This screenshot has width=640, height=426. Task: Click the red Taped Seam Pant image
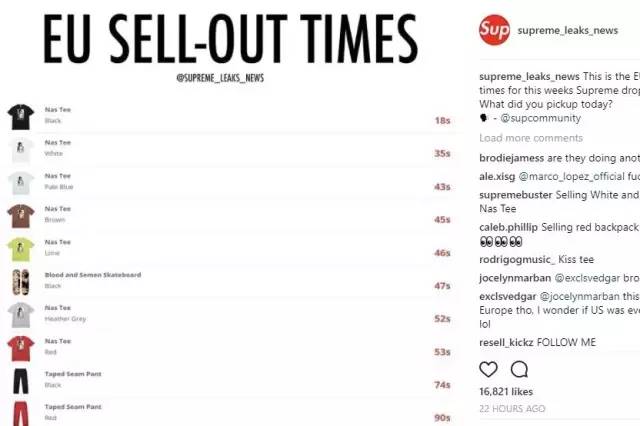(x=21, y=413)
